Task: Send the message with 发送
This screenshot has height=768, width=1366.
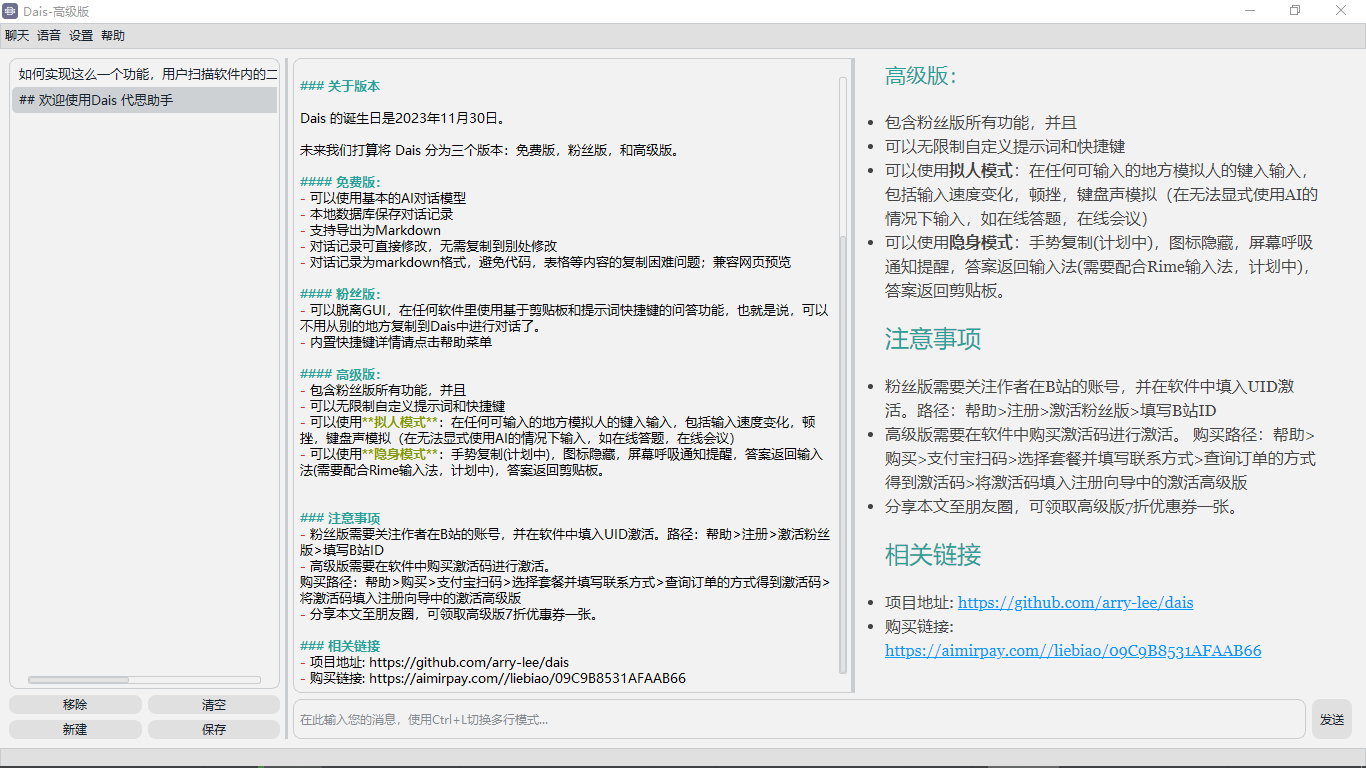Action: pos(1331,719)
